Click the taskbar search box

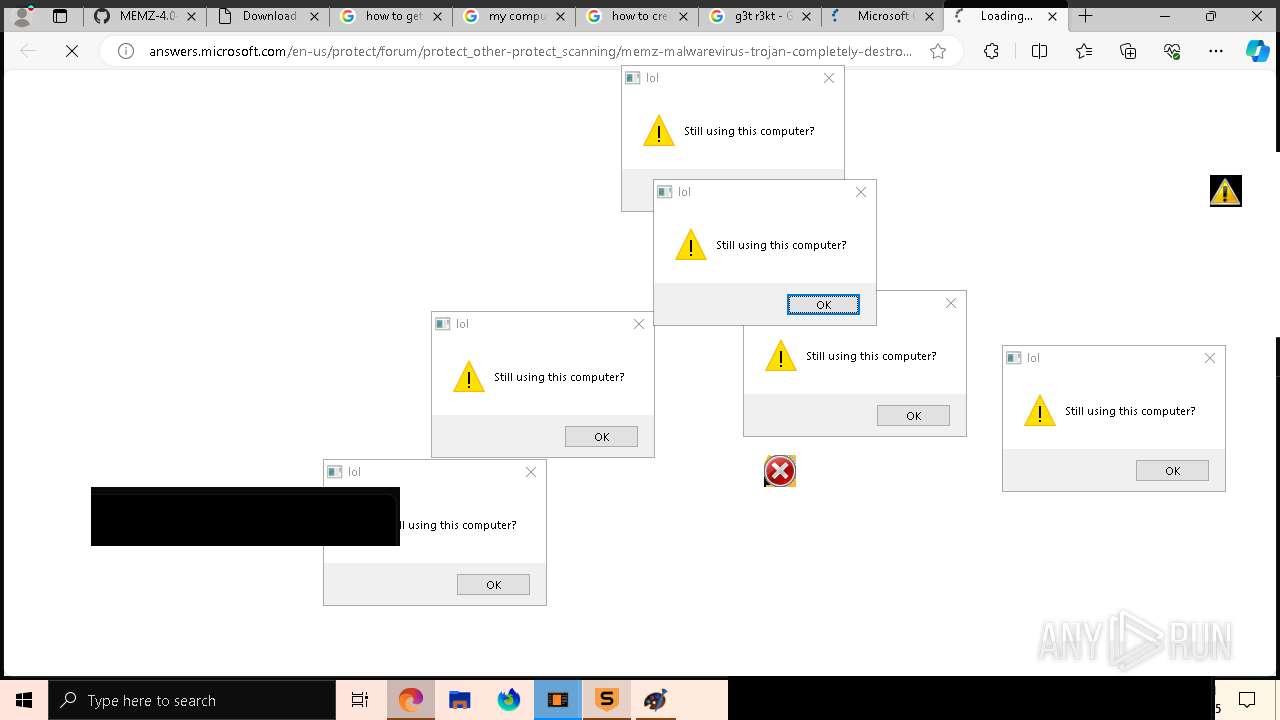(192, 700)
